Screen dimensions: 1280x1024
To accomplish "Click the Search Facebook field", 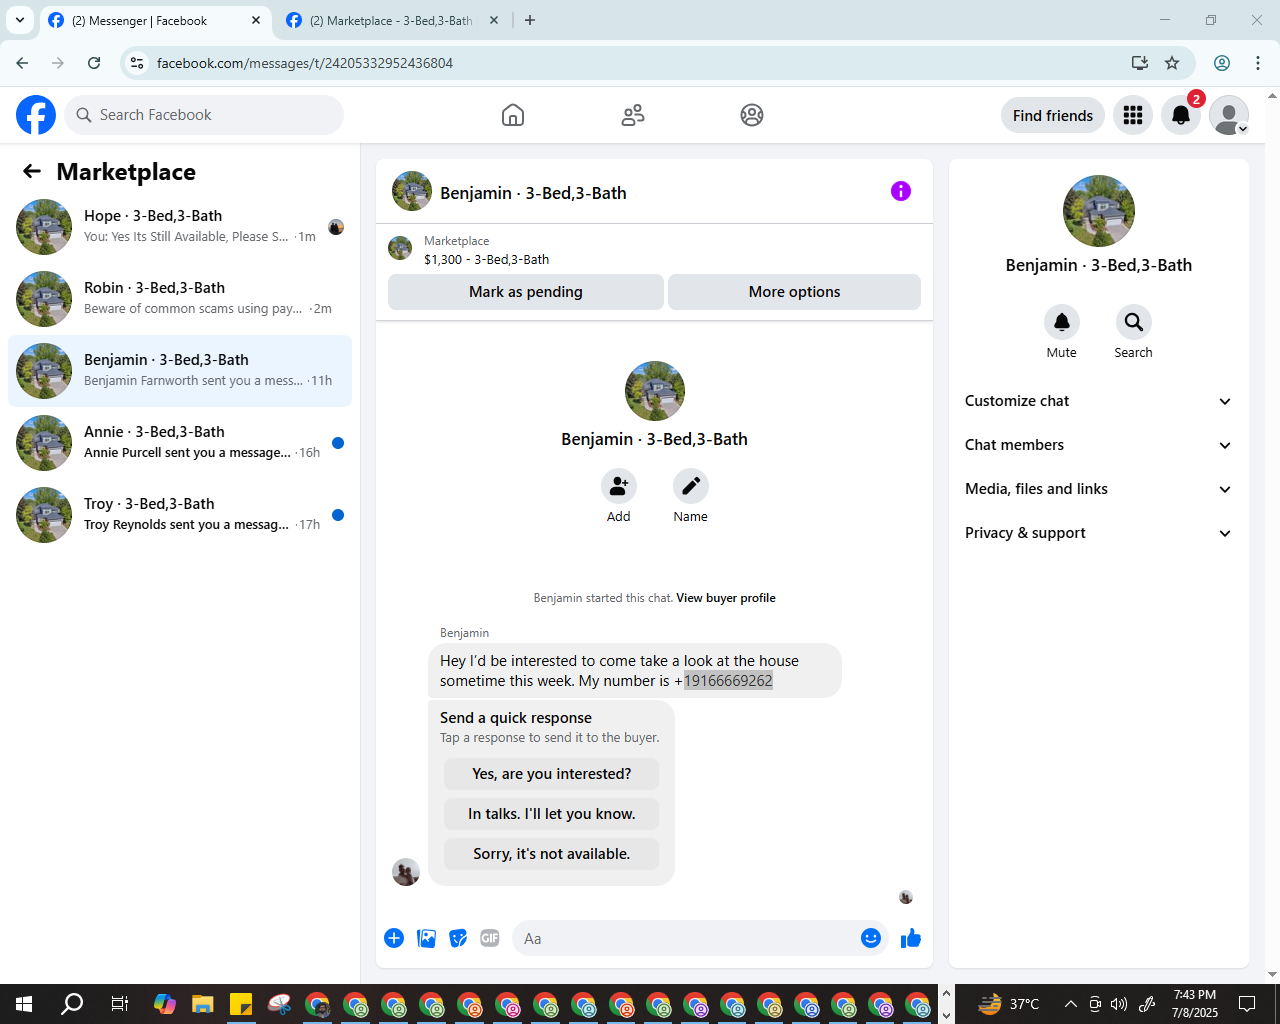I will (x=204, y=115).
